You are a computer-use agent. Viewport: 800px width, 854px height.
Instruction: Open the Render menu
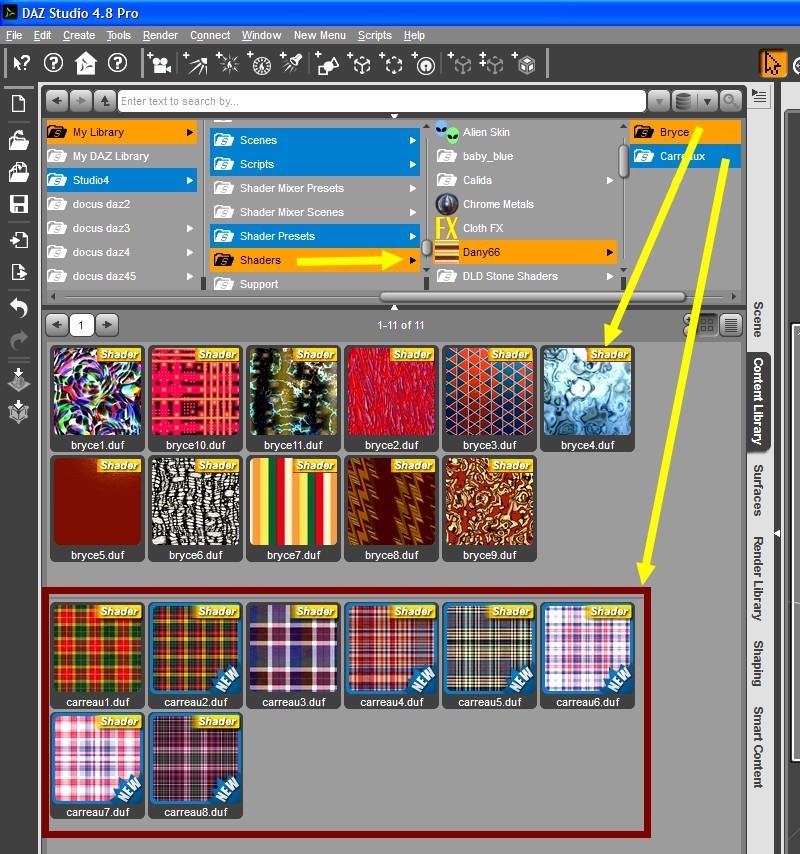coord(160,35)
